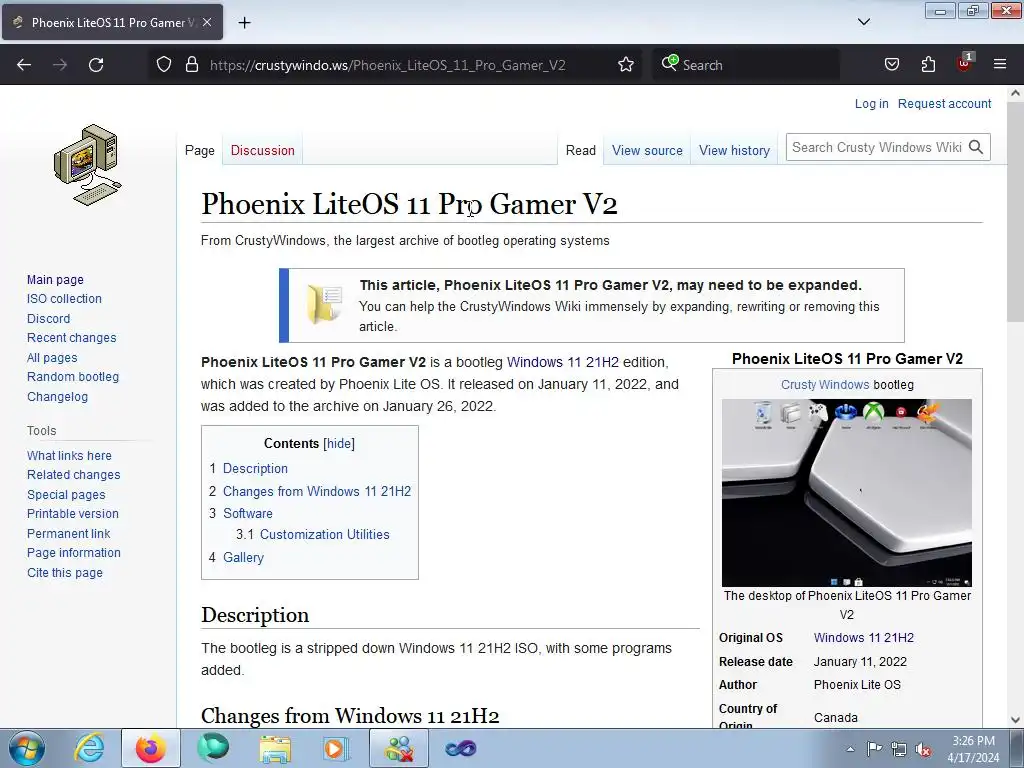1024x768 pixels.
Task: Open the Save to Pocket button
Action: [x=891, y=65]
